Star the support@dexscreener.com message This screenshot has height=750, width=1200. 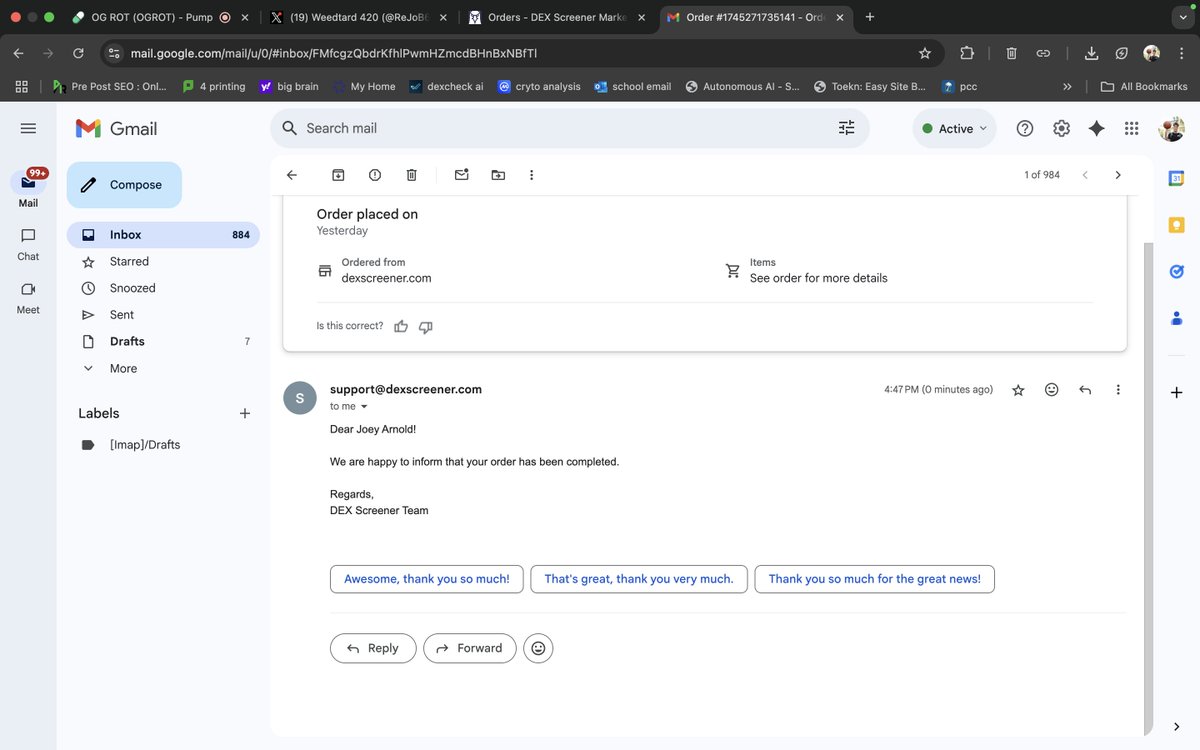tap(1018, 390)
